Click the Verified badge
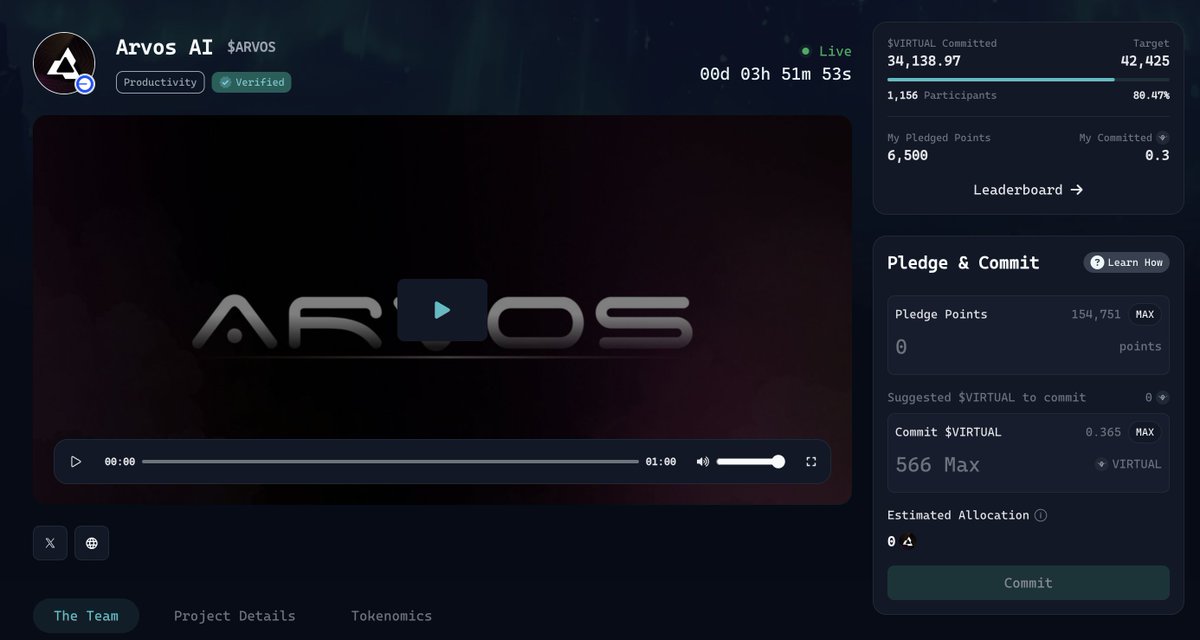This screenshot has width=1200, height=640. (251, 82)
